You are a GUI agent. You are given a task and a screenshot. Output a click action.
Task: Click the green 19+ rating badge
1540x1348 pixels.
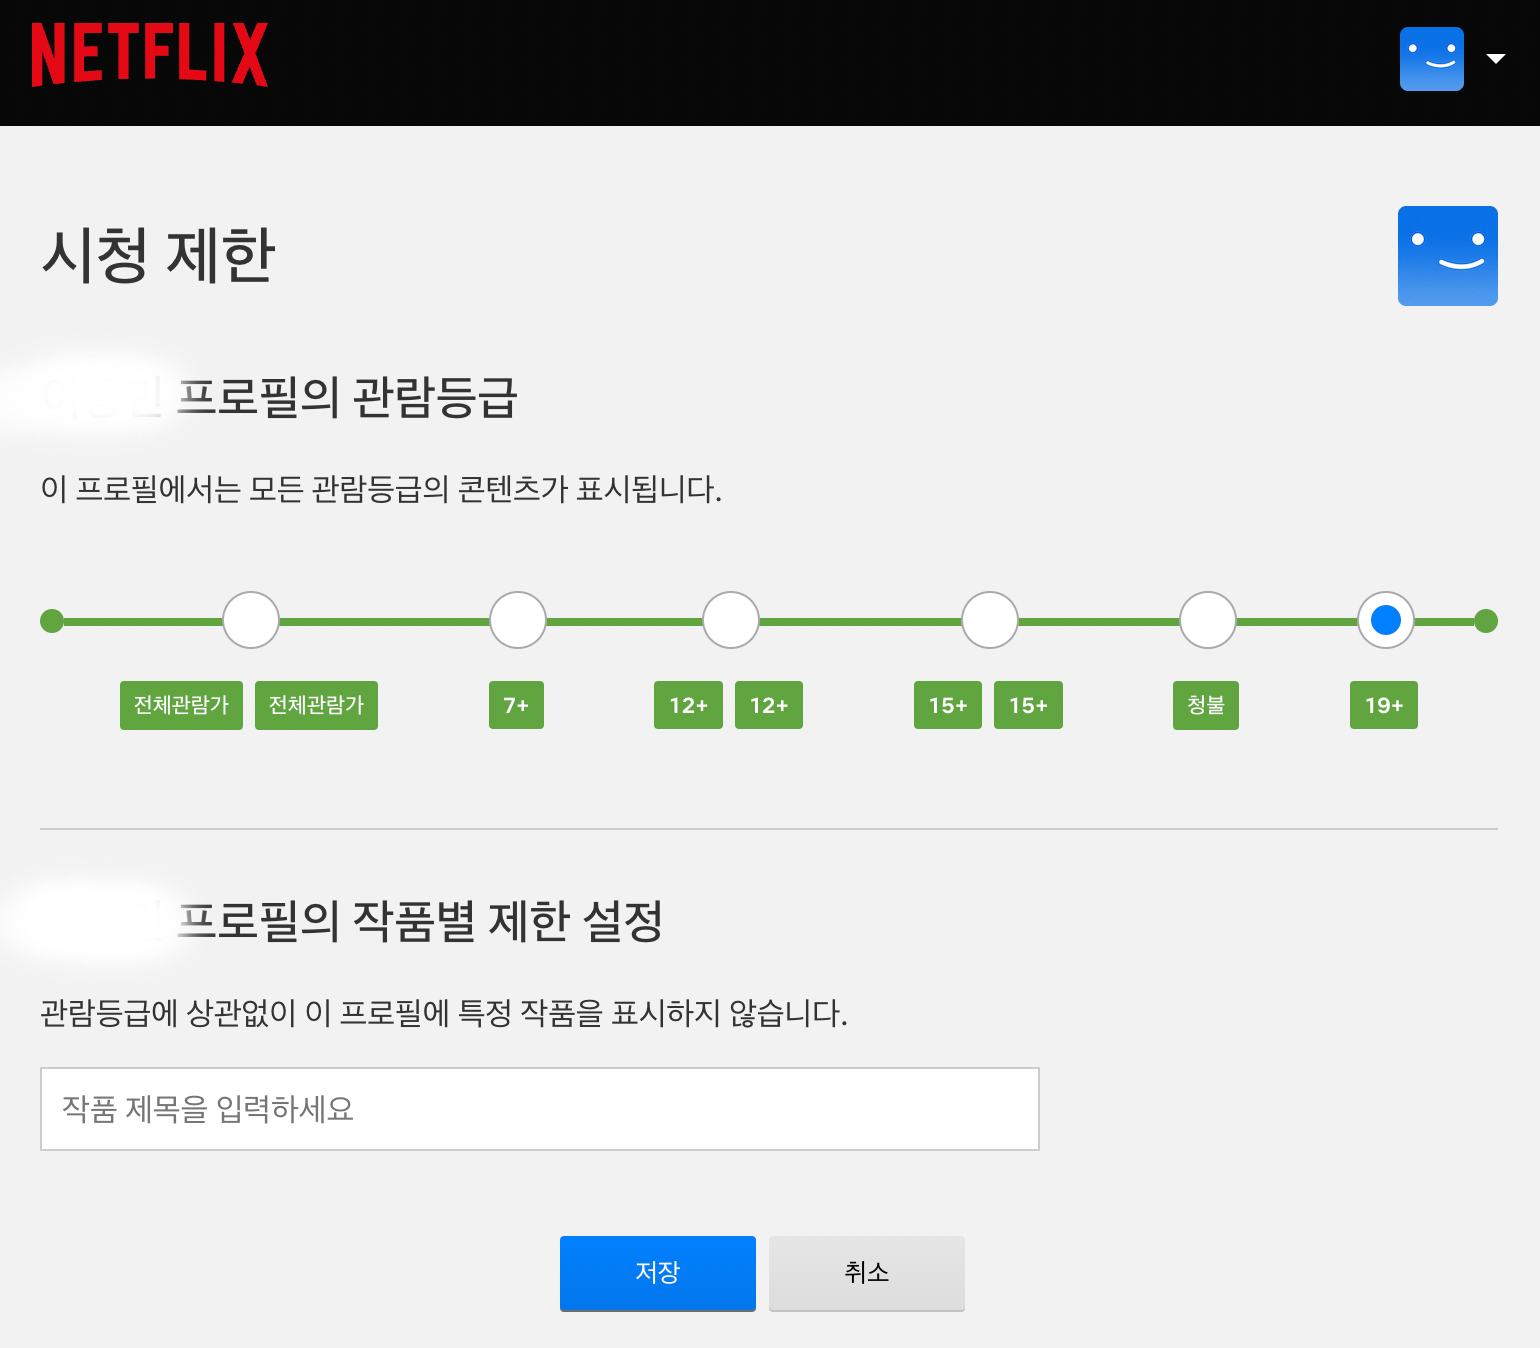pyautogui.click(x=1384, y=705)
